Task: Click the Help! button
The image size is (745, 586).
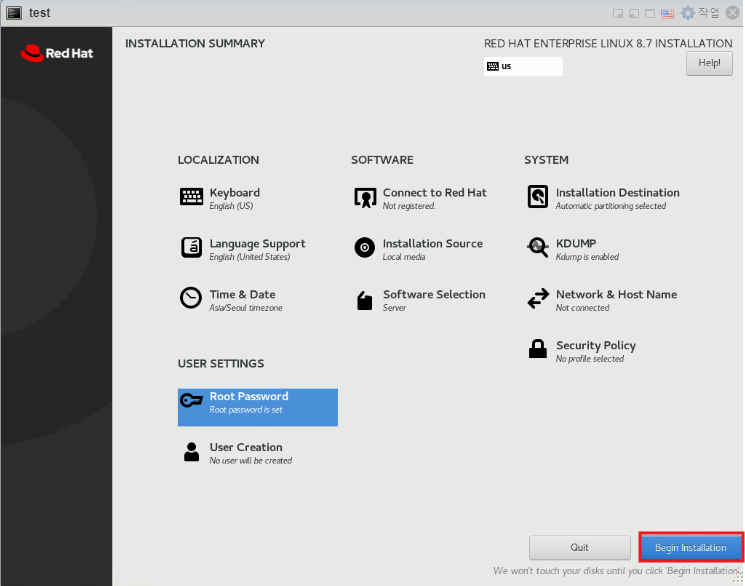Action: 709,63
